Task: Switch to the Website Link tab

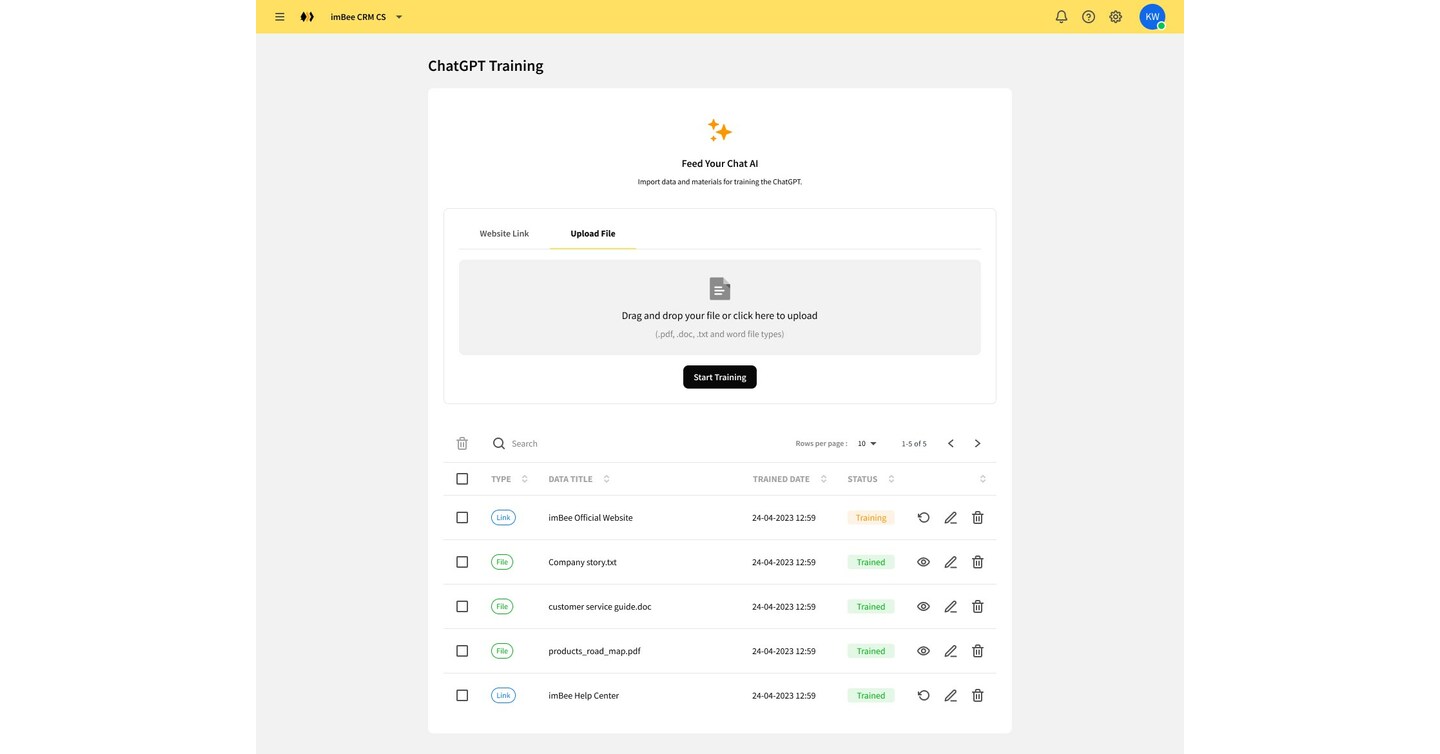Action: click(x=504, y=233)
